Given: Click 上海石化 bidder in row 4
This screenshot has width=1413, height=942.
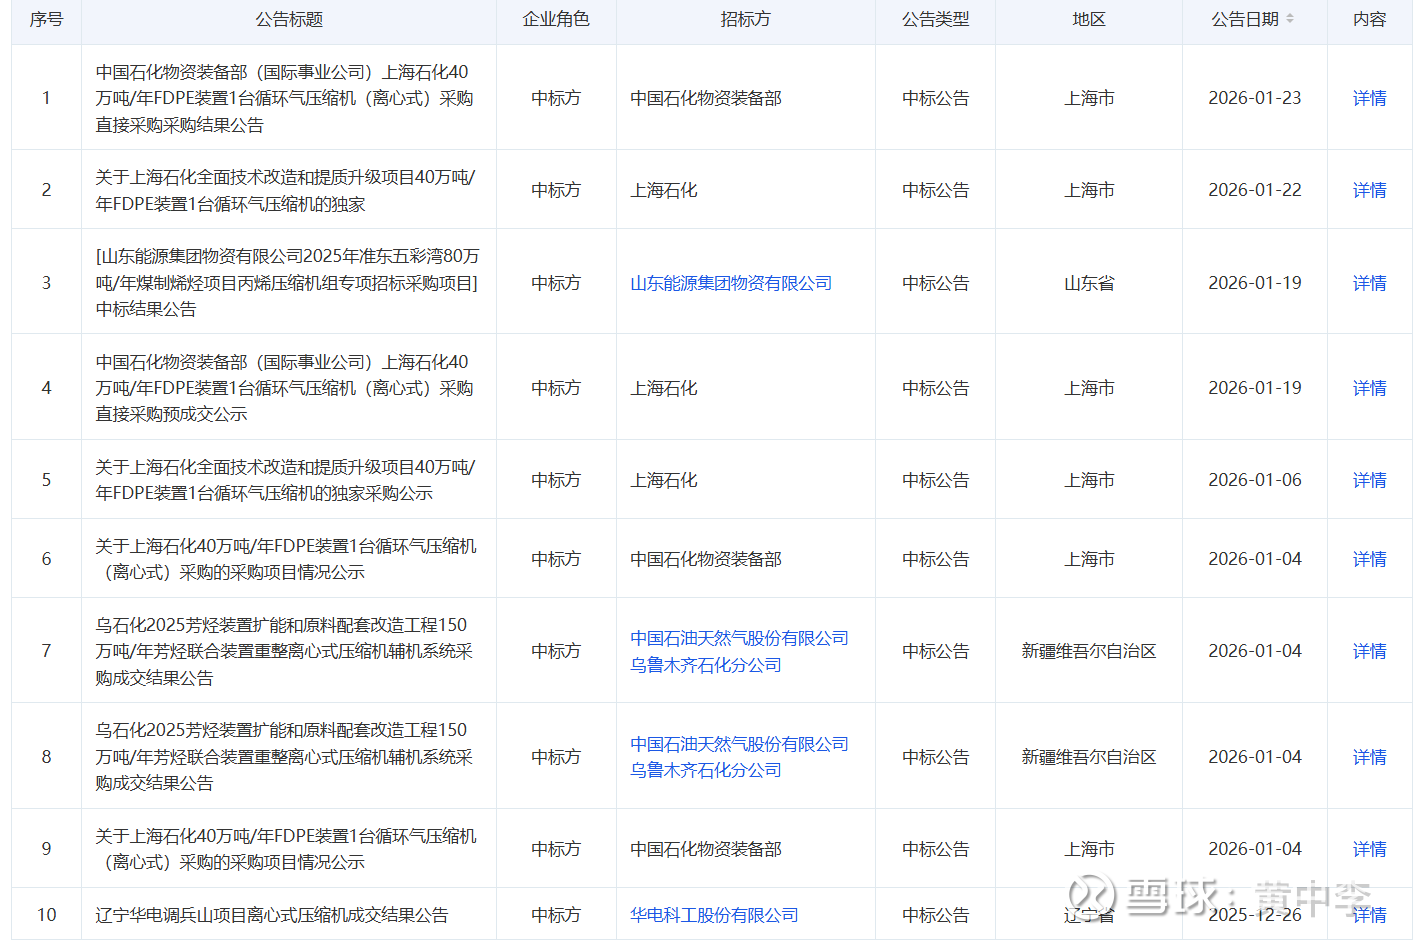Looking at the screenshot, I should point(664,388).
